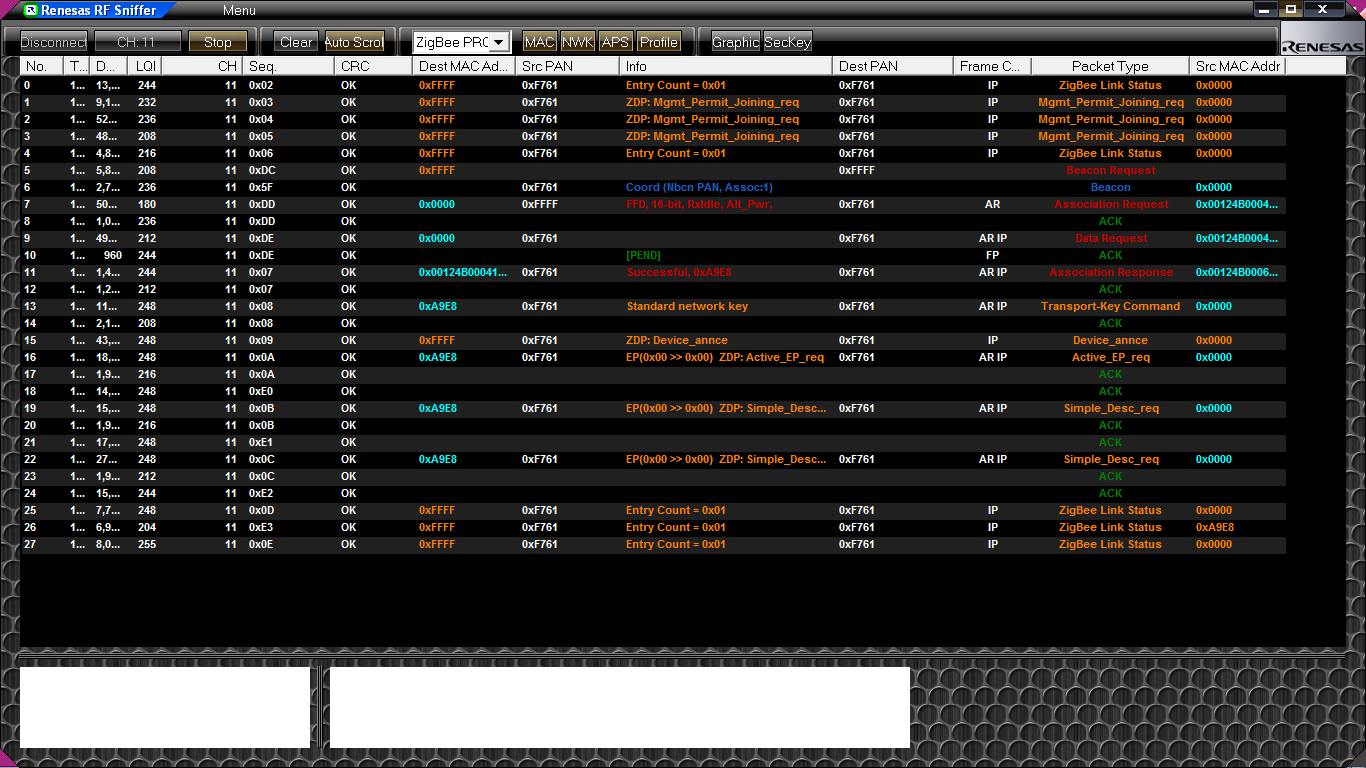Click the Packet Type column header
Viewport: 1366px width, 768px height.
click(1110, 66)
